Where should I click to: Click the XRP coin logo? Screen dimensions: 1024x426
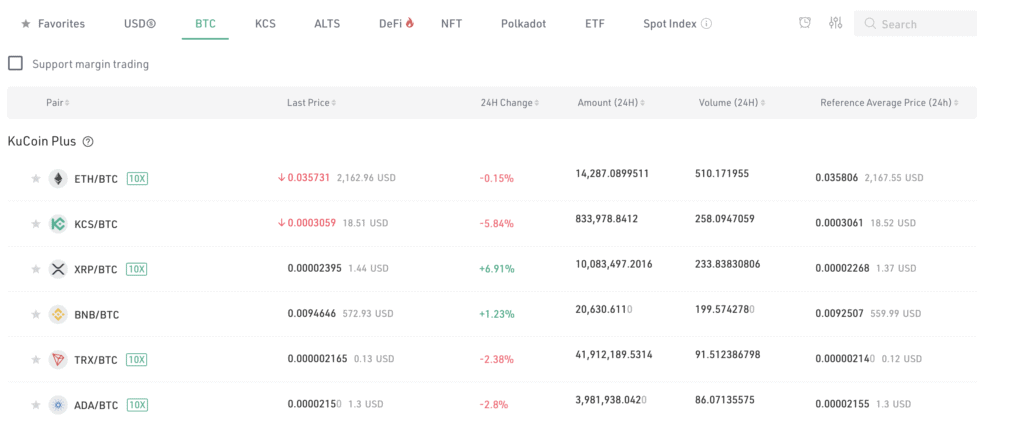tap(58, 269)
